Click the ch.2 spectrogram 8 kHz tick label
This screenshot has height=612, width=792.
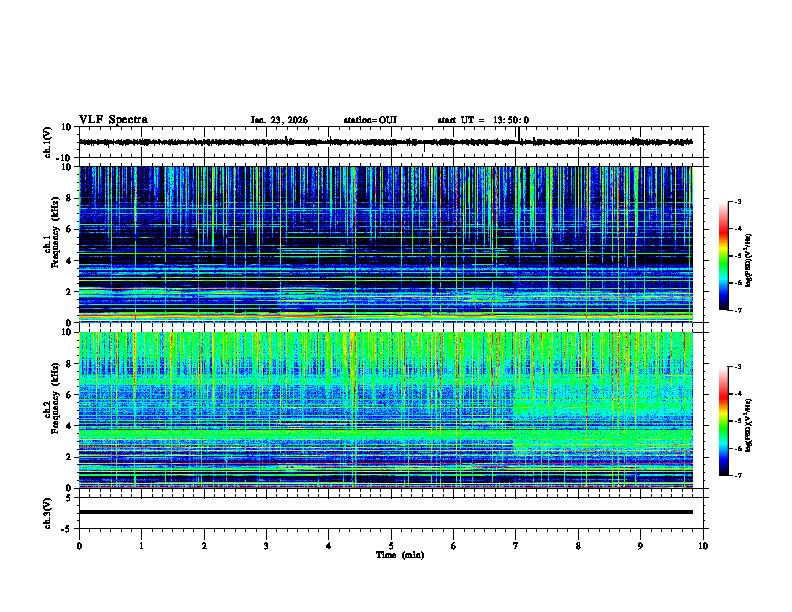68,364
